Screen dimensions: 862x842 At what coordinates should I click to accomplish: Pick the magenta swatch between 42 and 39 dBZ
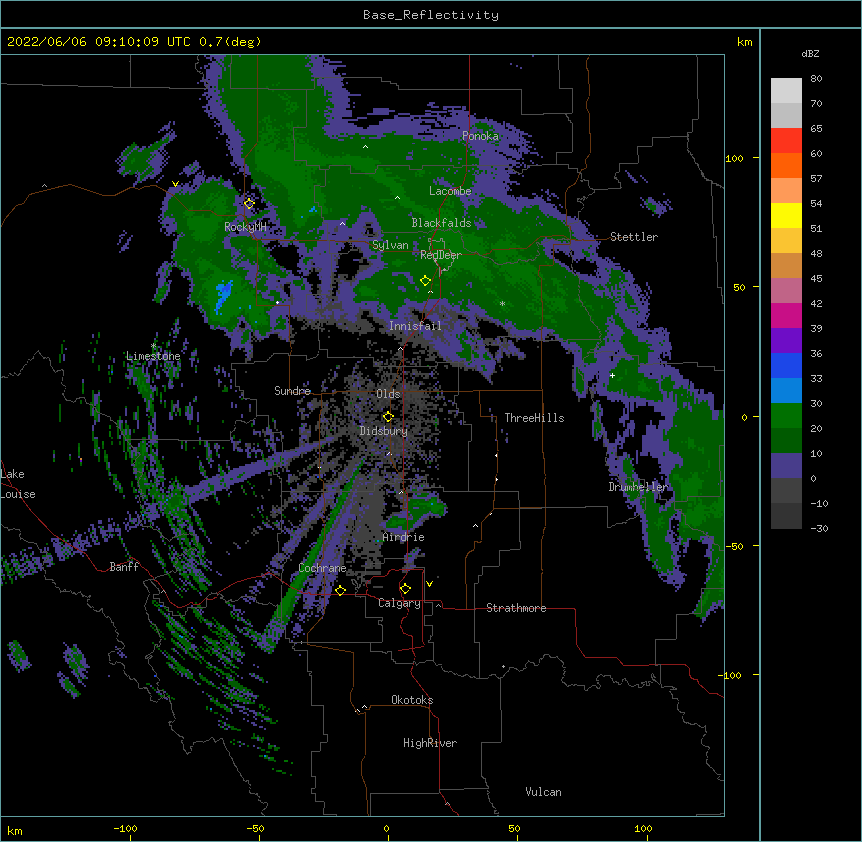click(x=786, y=315)
